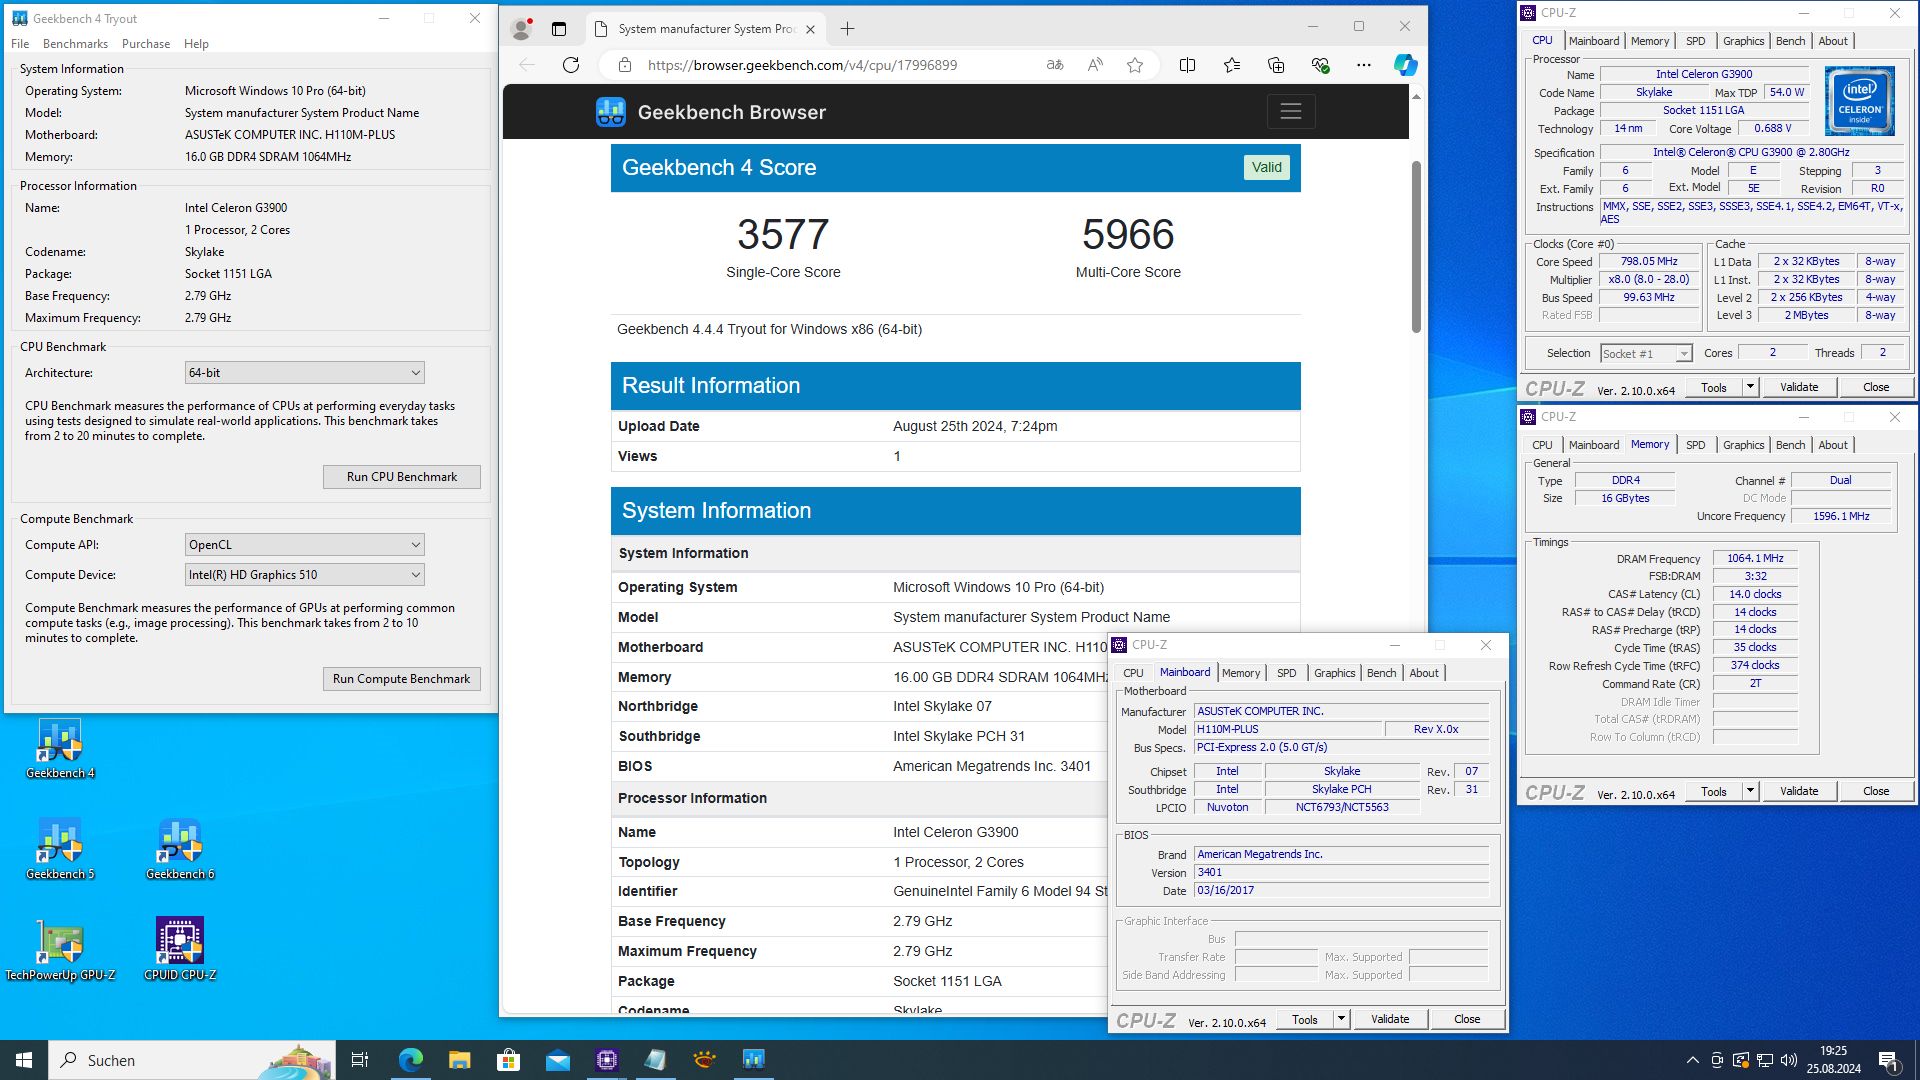The width and height of the screenshot is (1920, 1080).
Task: Open Architecture dropdown in Geekbench
Action: (305, 373)
